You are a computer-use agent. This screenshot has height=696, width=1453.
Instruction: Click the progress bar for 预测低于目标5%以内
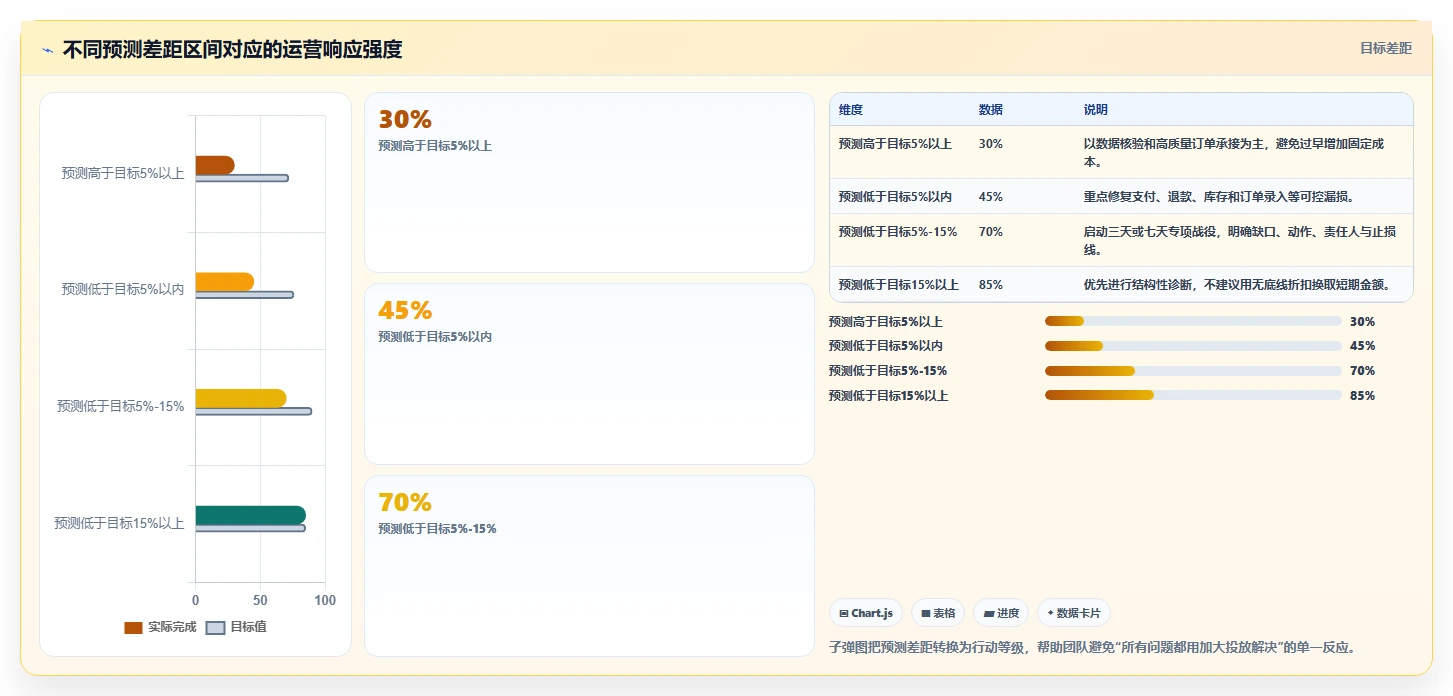1193,346
